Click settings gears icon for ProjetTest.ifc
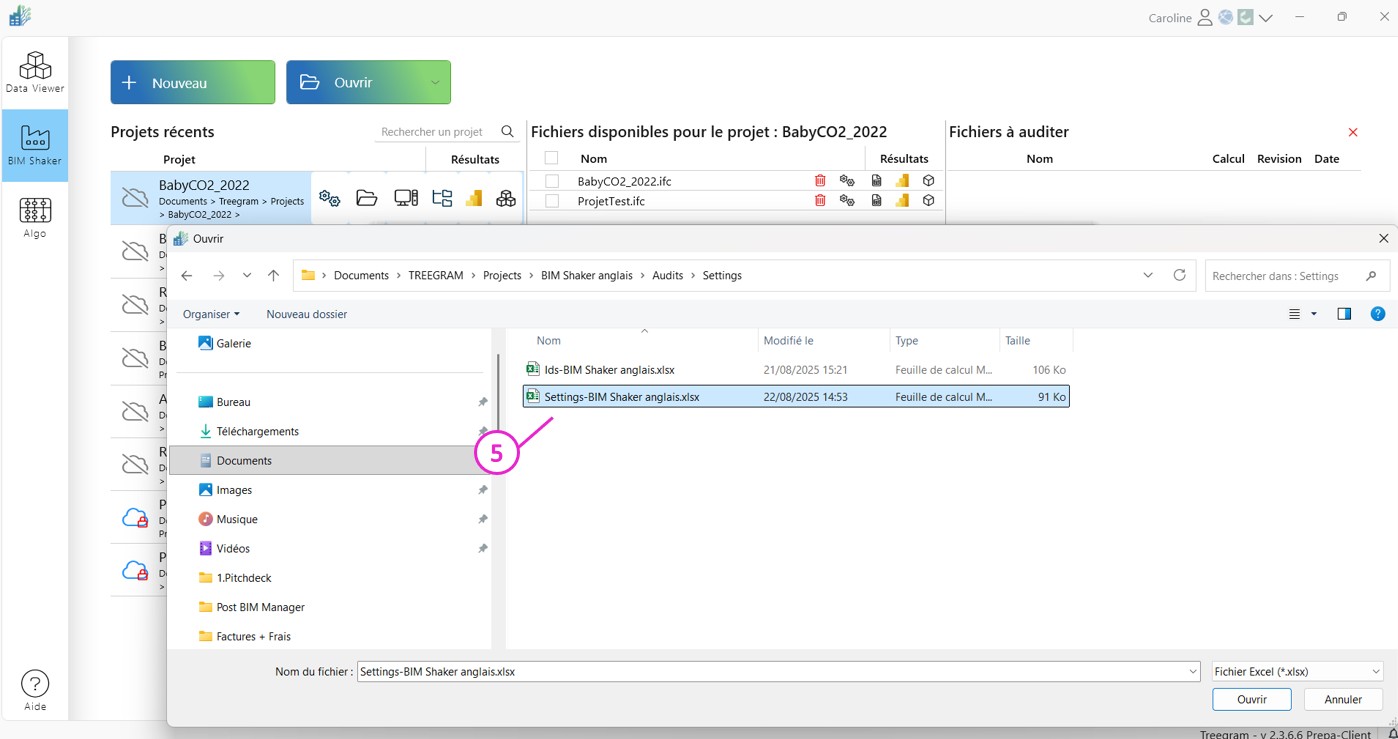This screenshot has height=739, width=1398. [847, 201]
